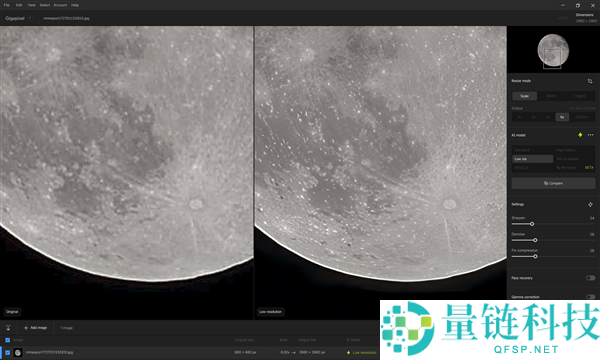Click the Dimensions readout at top right
This screenshot has width=600, height=360.
[586, 18]
